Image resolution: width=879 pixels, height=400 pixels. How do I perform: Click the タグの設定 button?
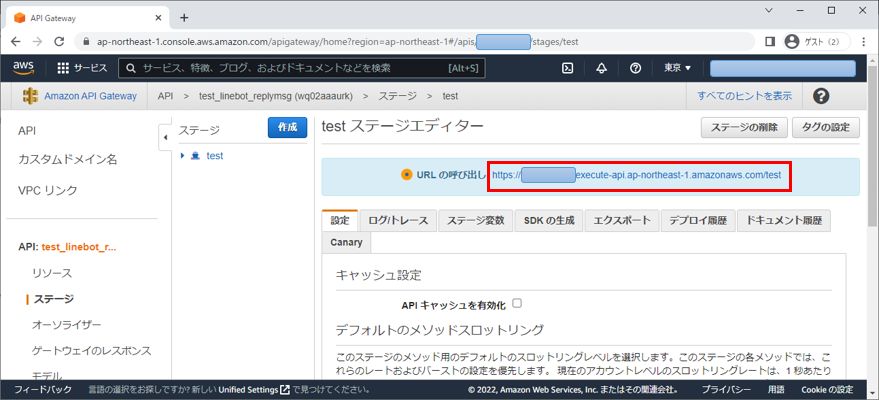[x=826, y=127]
